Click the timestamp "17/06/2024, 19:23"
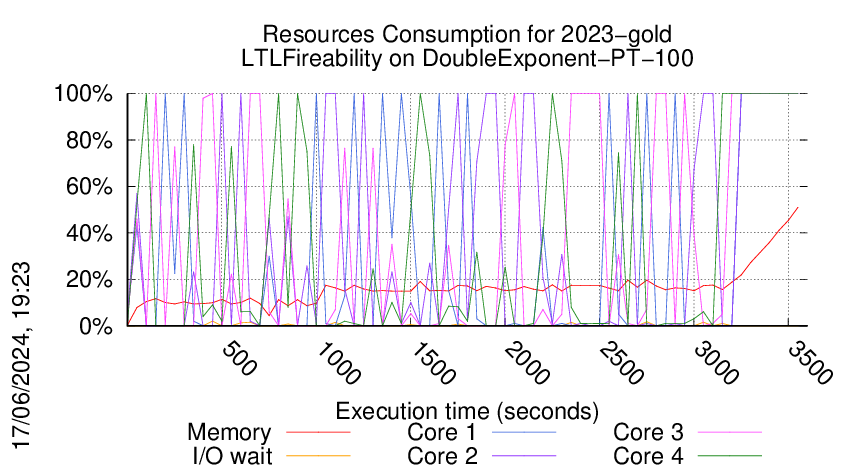The height and width of the screenshot is (475, 850). pyautogui.click(x=22, y=356)
